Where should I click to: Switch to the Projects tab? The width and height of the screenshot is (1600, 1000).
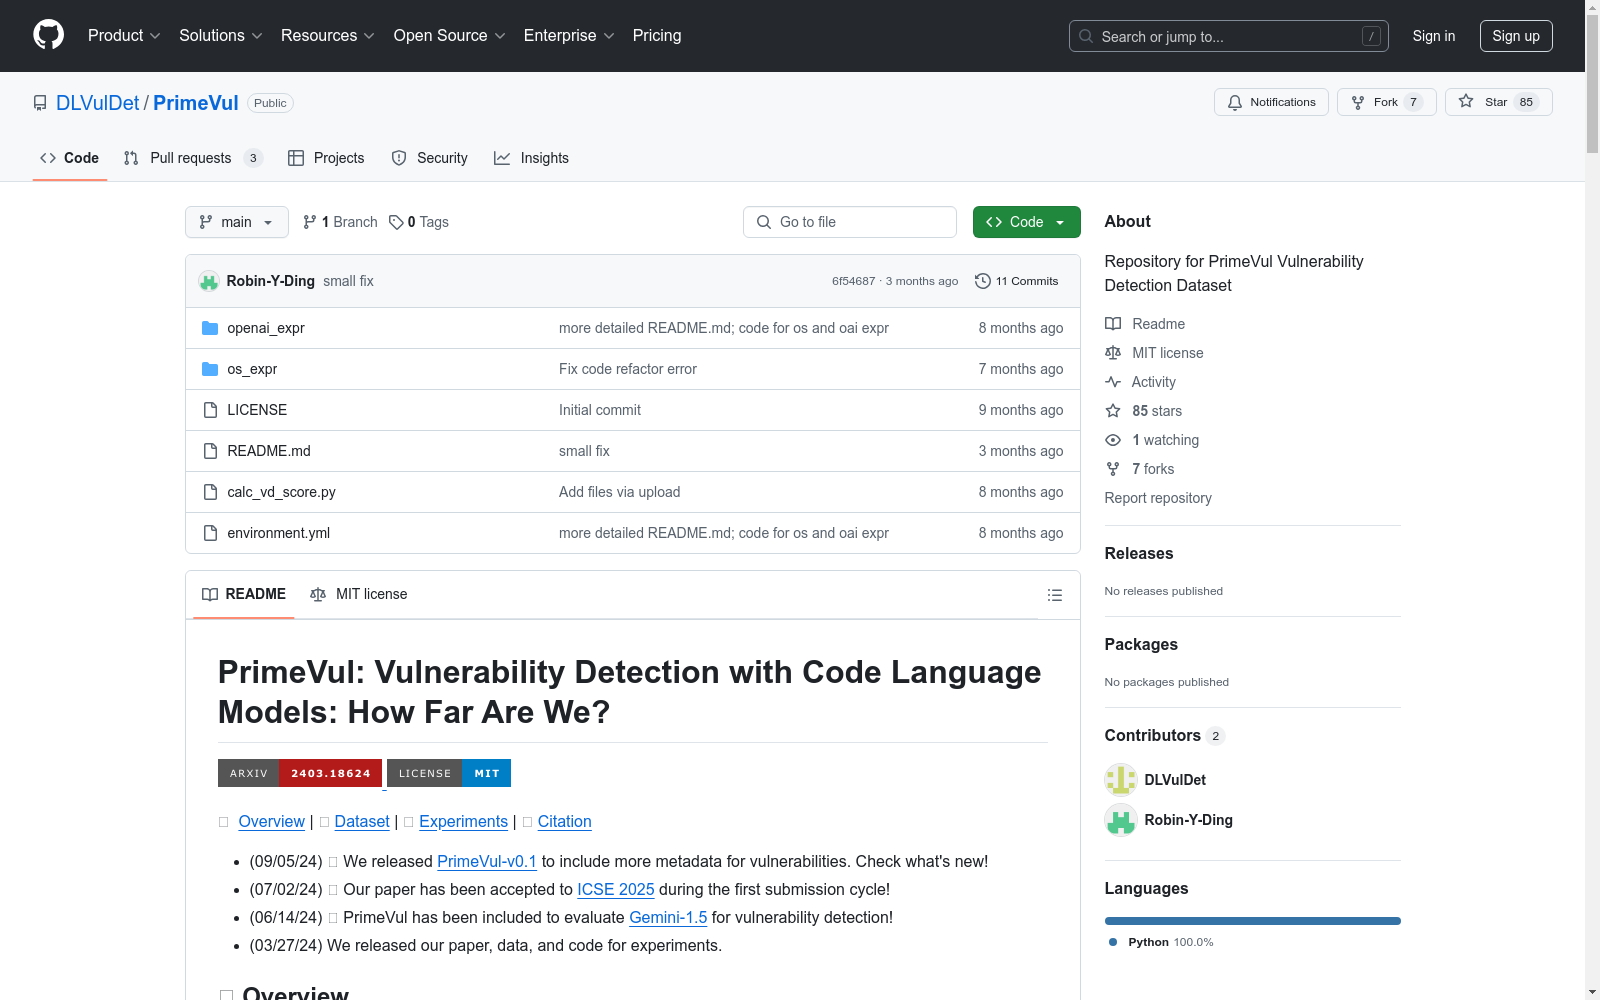pos(326,158)
